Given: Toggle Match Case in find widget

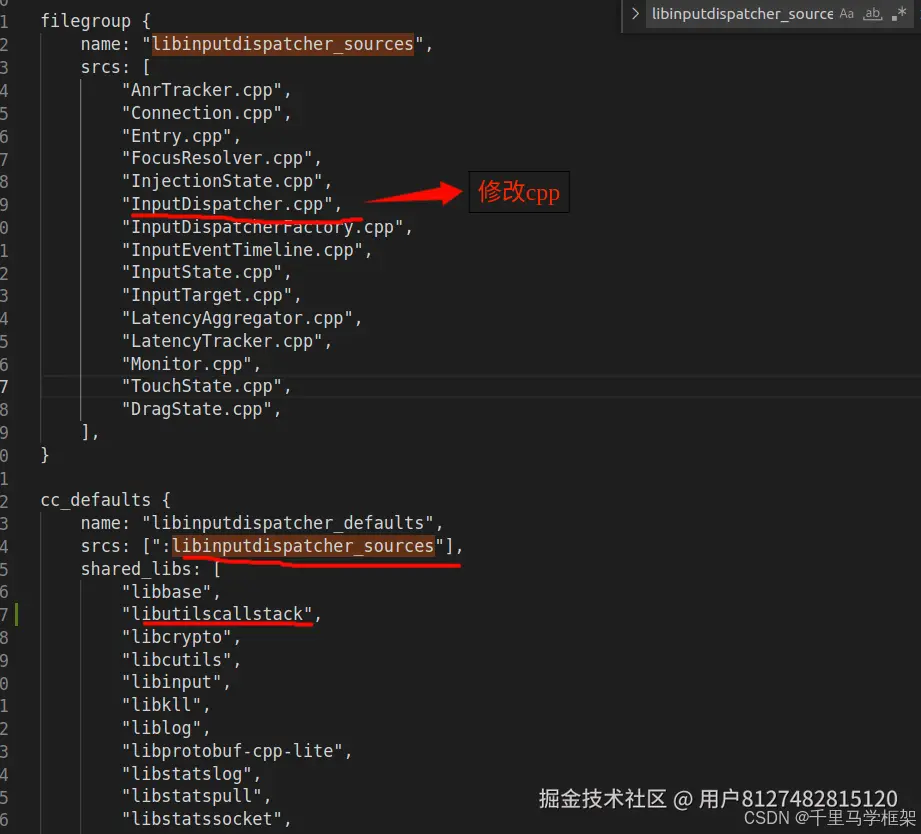Looking at the screenshot, I should coord(846,14).
